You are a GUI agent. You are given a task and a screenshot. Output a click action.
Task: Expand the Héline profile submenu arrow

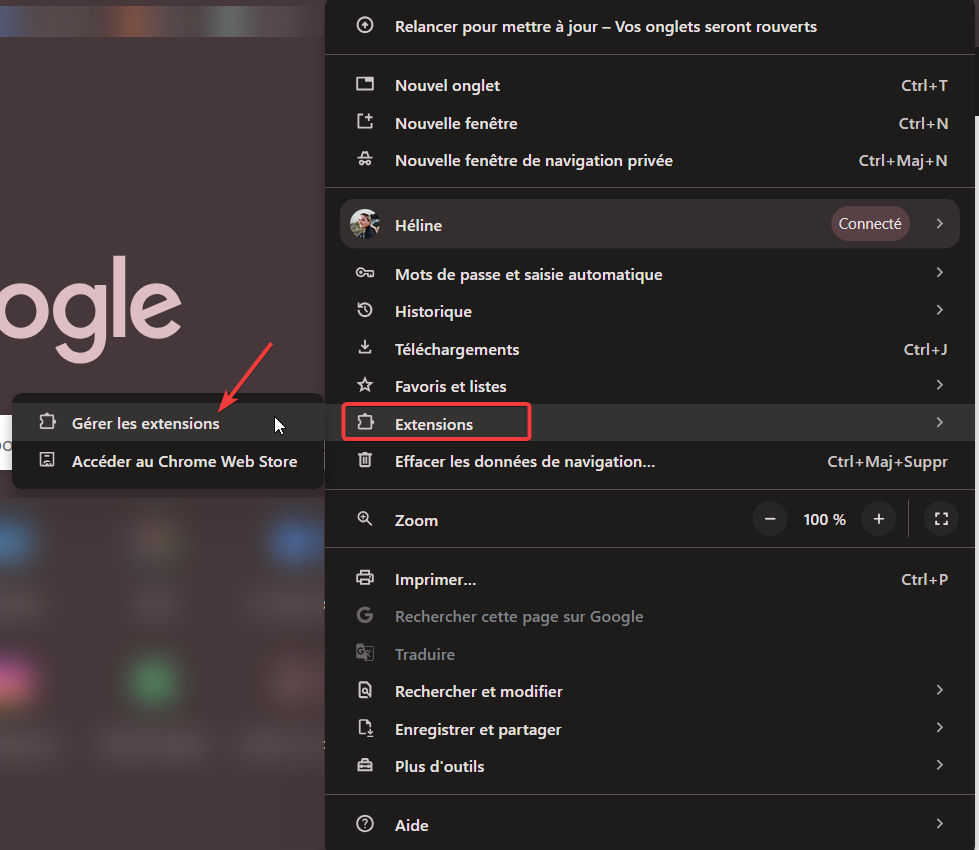click(940, 224)
